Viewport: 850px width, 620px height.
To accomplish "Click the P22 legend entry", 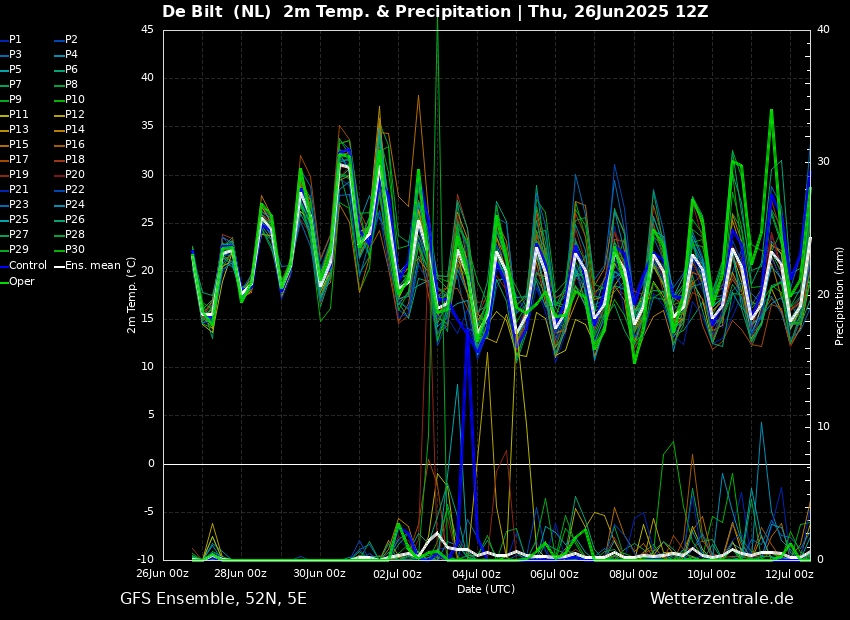I will [x=70, y=189].
